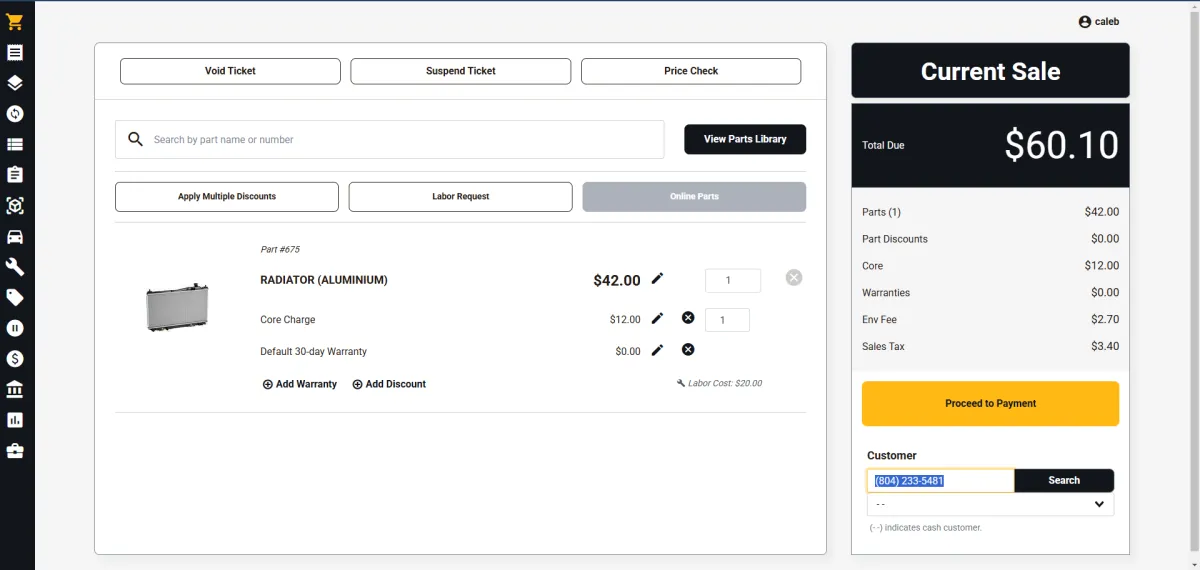
Task: Edit the radiator $42.00 price
Action: tap(657, 279)
